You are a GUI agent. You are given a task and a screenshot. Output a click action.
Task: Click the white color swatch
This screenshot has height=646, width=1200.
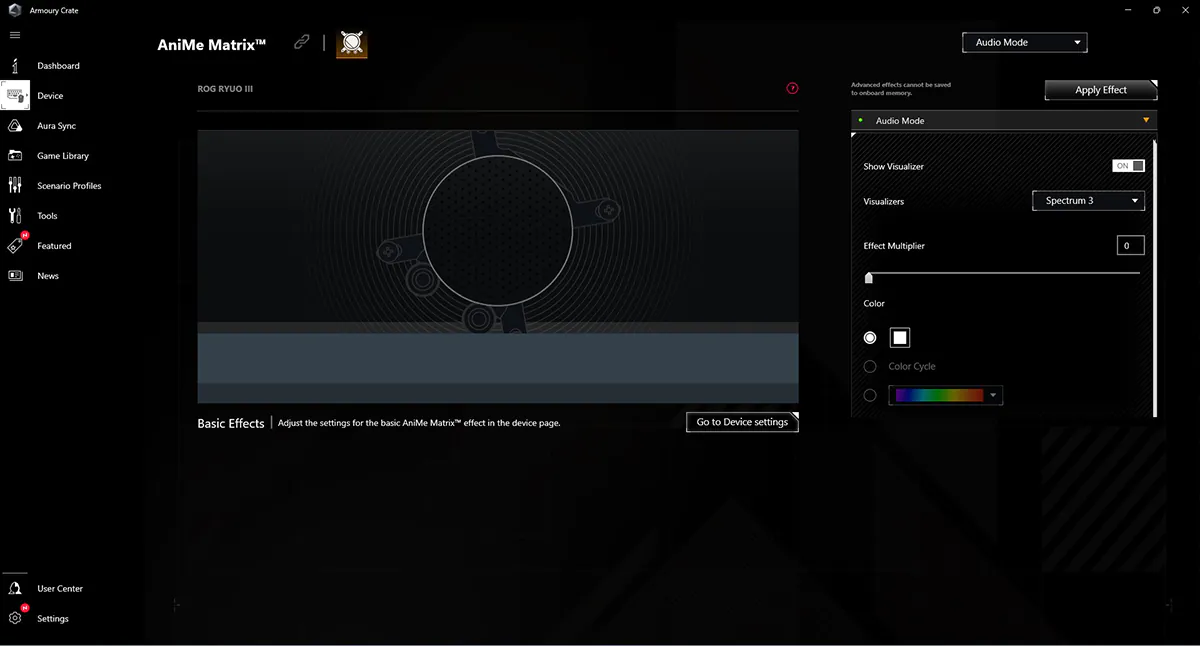pos(900,338)
